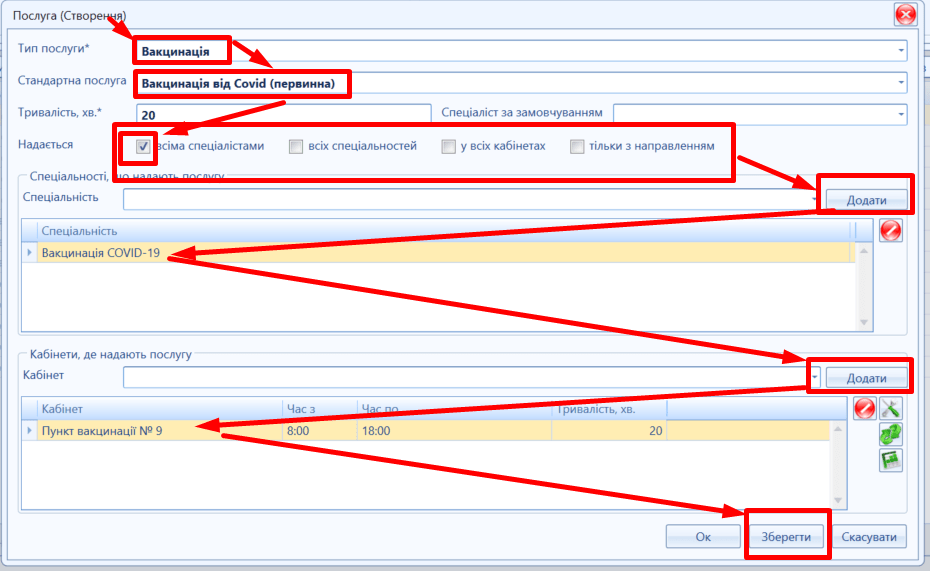Check the 'тільки з направленням' checkbox
Image resolution: width=930 pixels, height=571 pixels.
[577, 147]
